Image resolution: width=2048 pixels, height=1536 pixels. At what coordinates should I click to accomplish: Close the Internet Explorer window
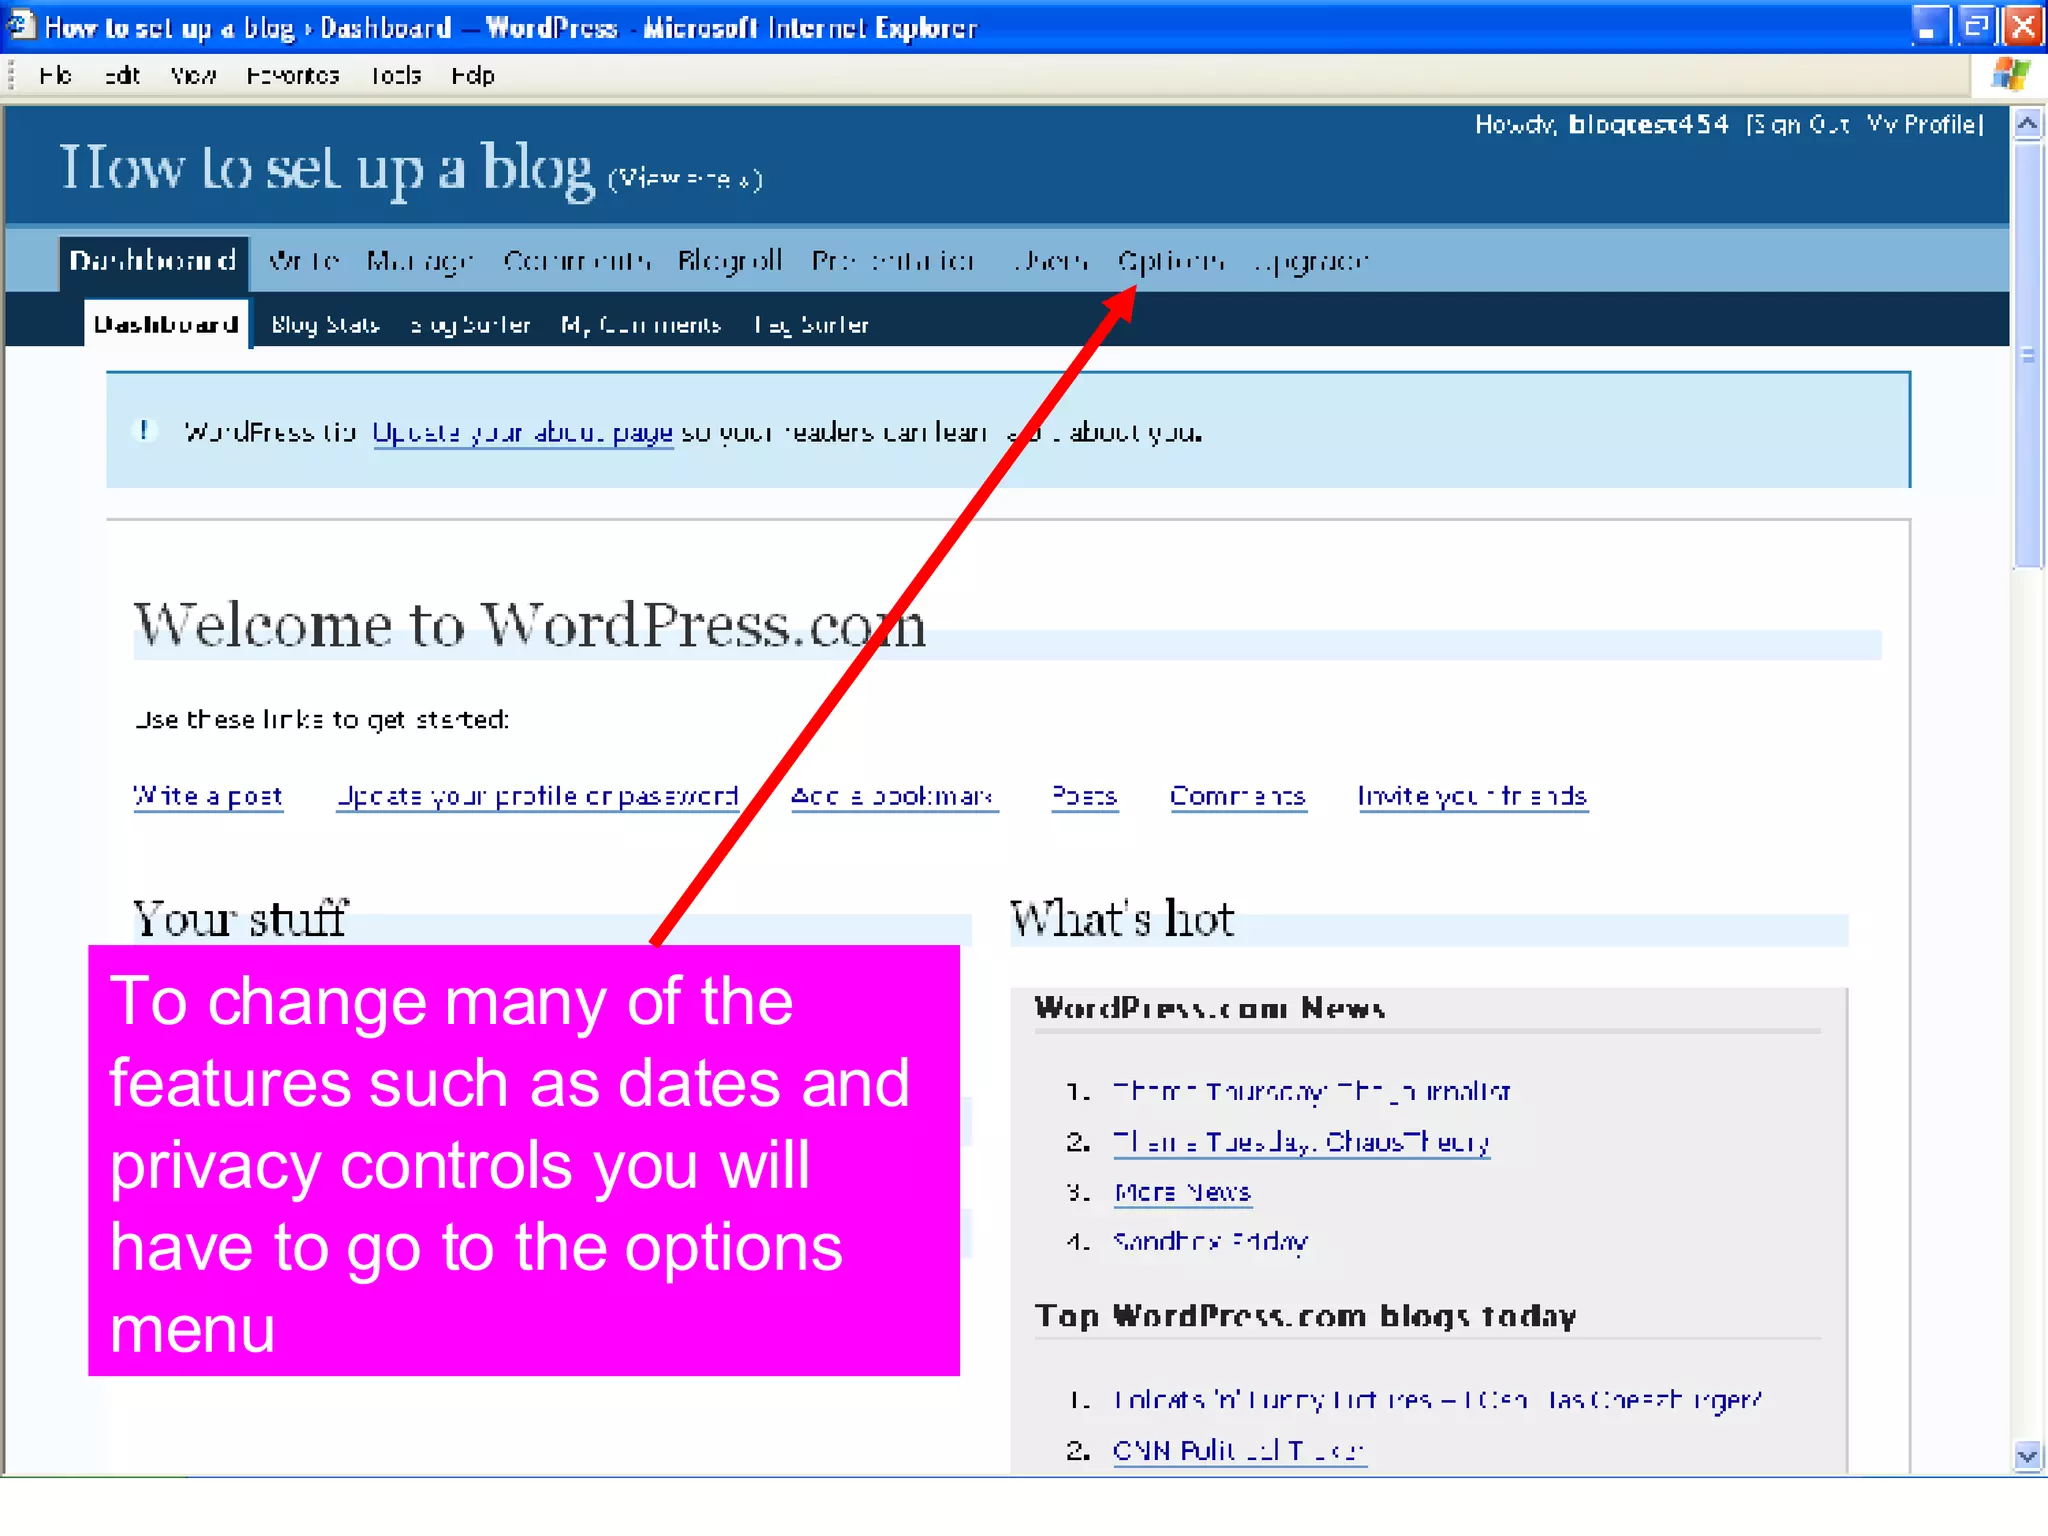tap(2023, 26)
